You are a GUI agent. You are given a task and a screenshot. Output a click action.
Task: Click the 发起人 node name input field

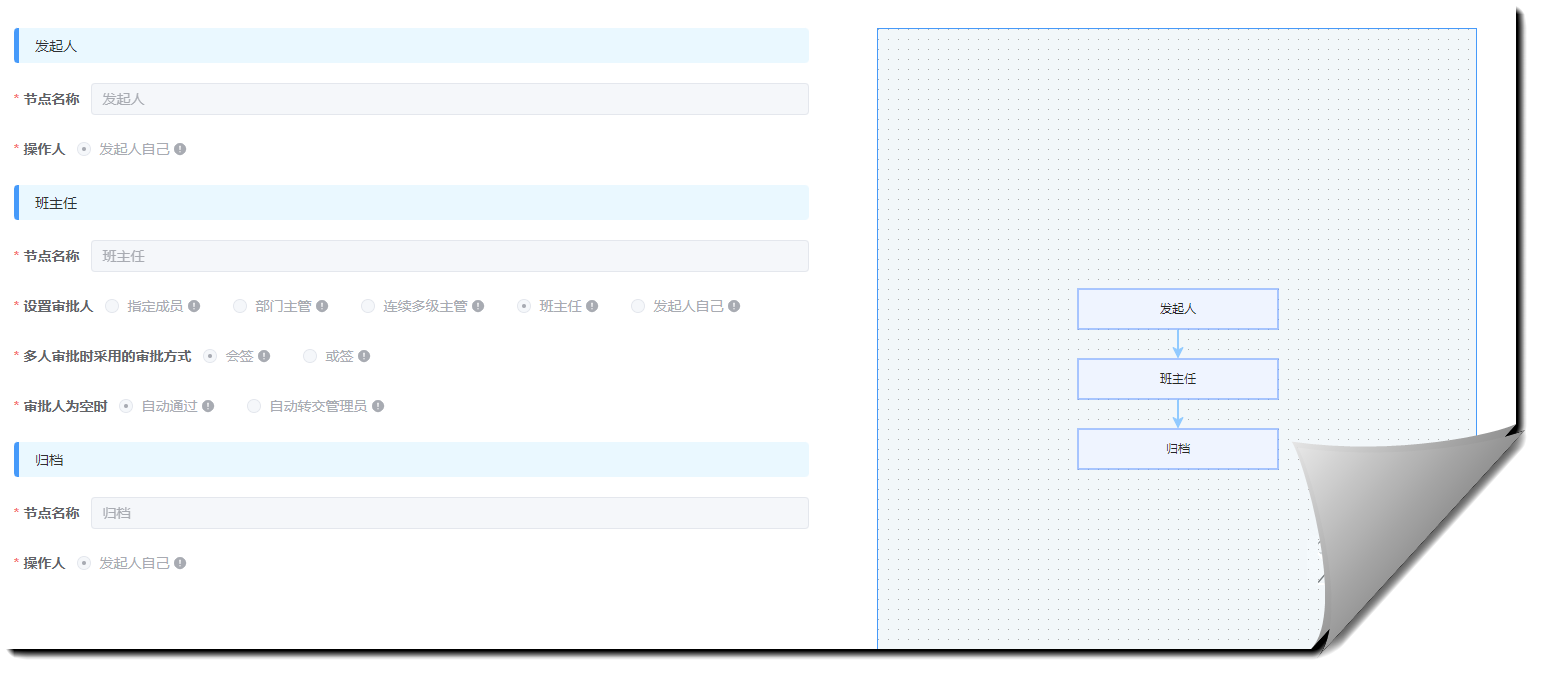tap(449, 98)
